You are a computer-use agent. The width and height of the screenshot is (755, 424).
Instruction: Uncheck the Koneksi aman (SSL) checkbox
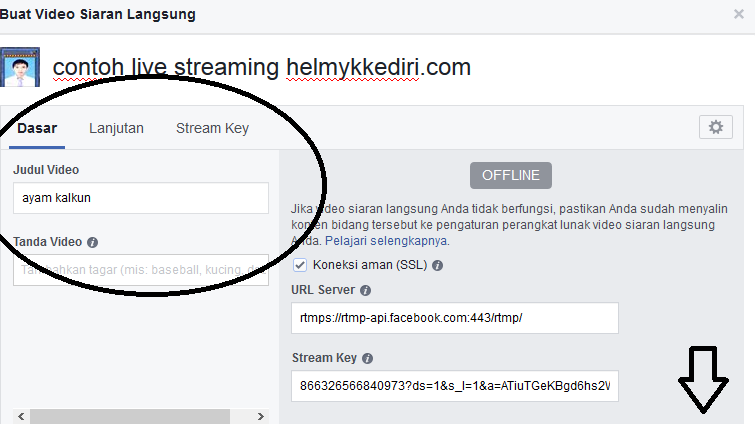[x=299, y=265]
